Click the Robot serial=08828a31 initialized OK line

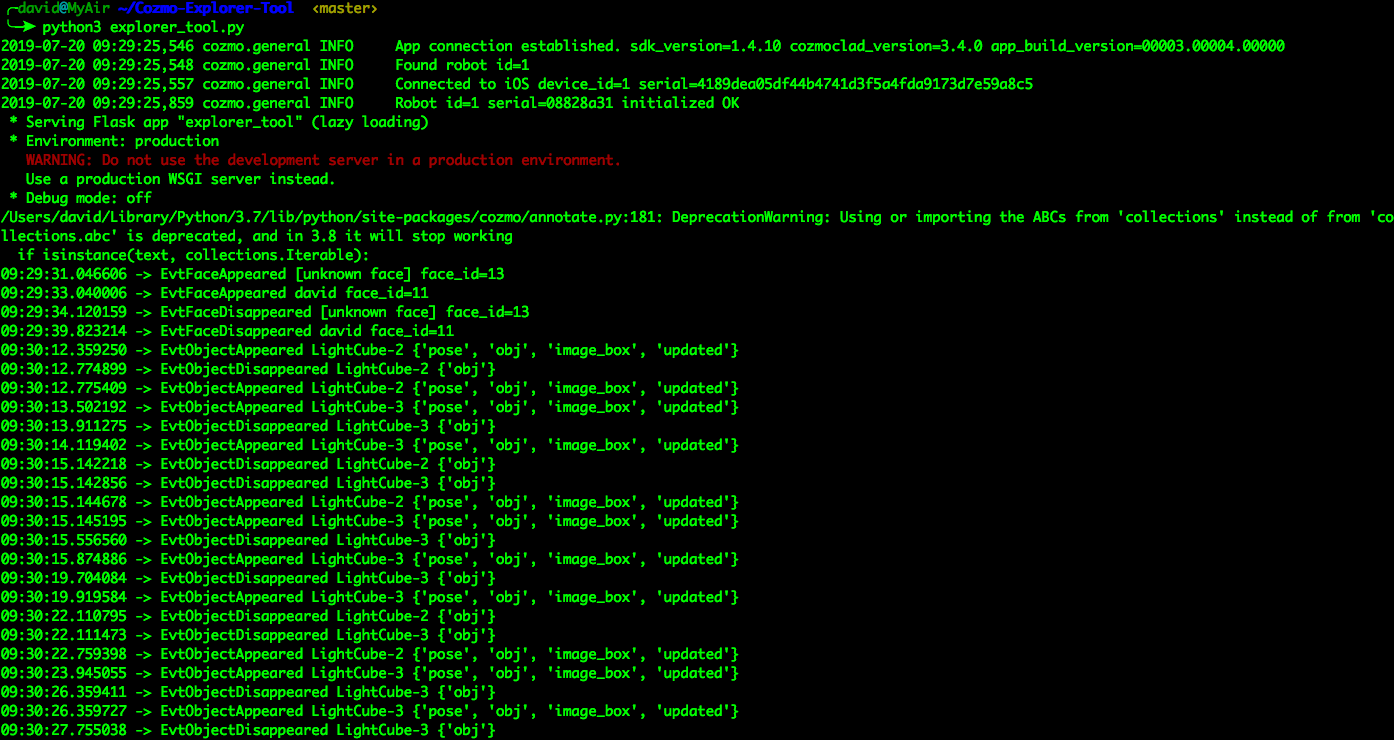tap(567, 103)
